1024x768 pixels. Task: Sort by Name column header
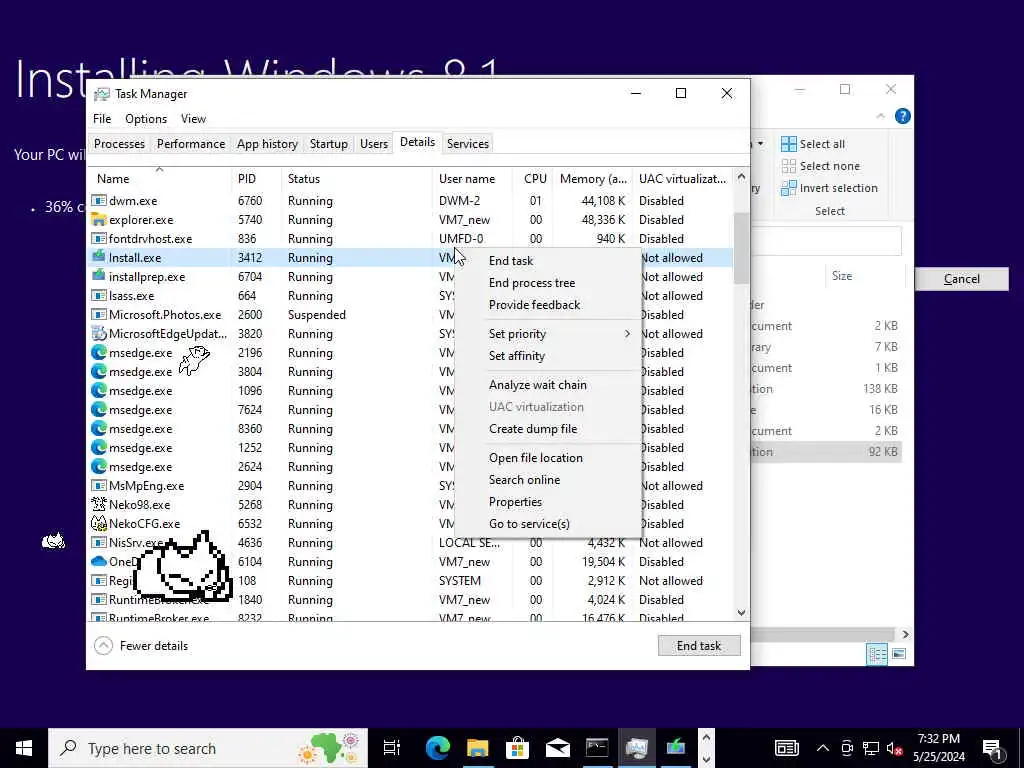click(159, 178)
